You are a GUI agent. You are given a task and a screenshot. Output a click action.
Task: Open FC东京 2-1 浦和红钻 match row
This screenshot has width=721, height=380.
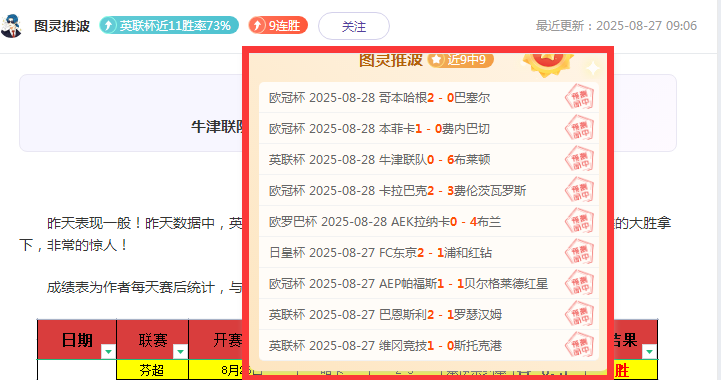pos(429,253)
